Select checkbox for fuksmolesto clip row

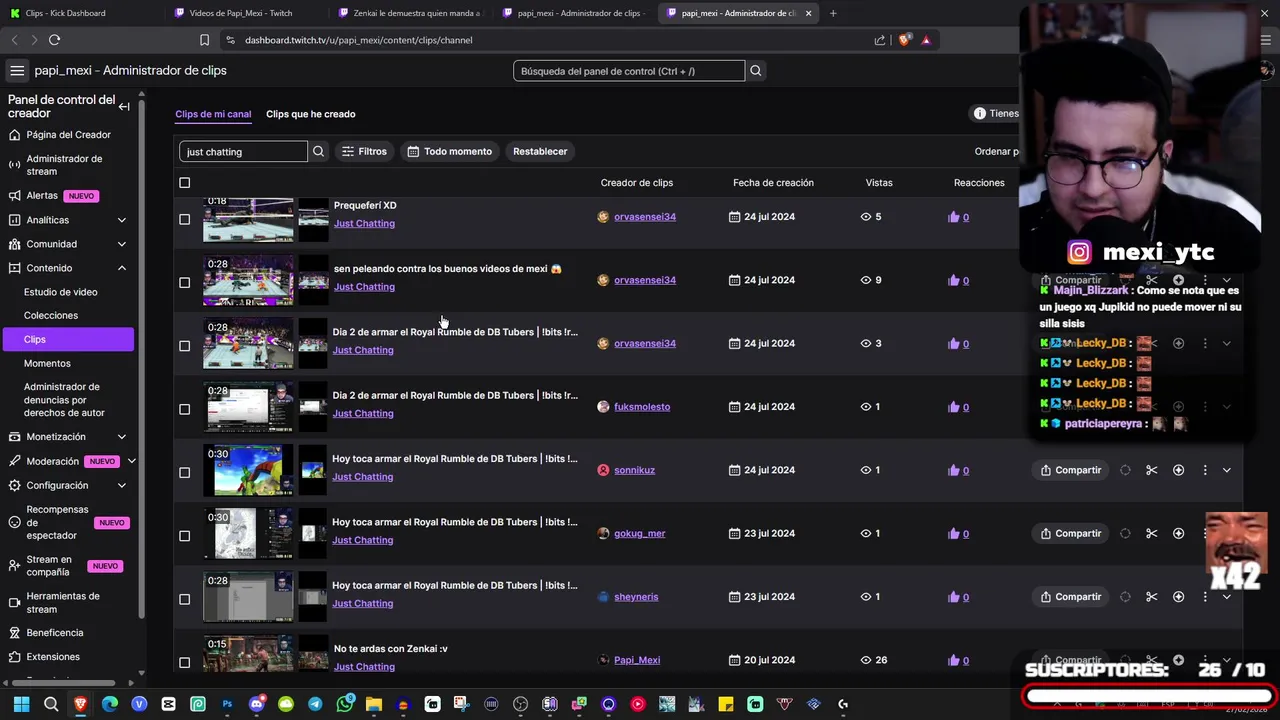coord(184,409)
